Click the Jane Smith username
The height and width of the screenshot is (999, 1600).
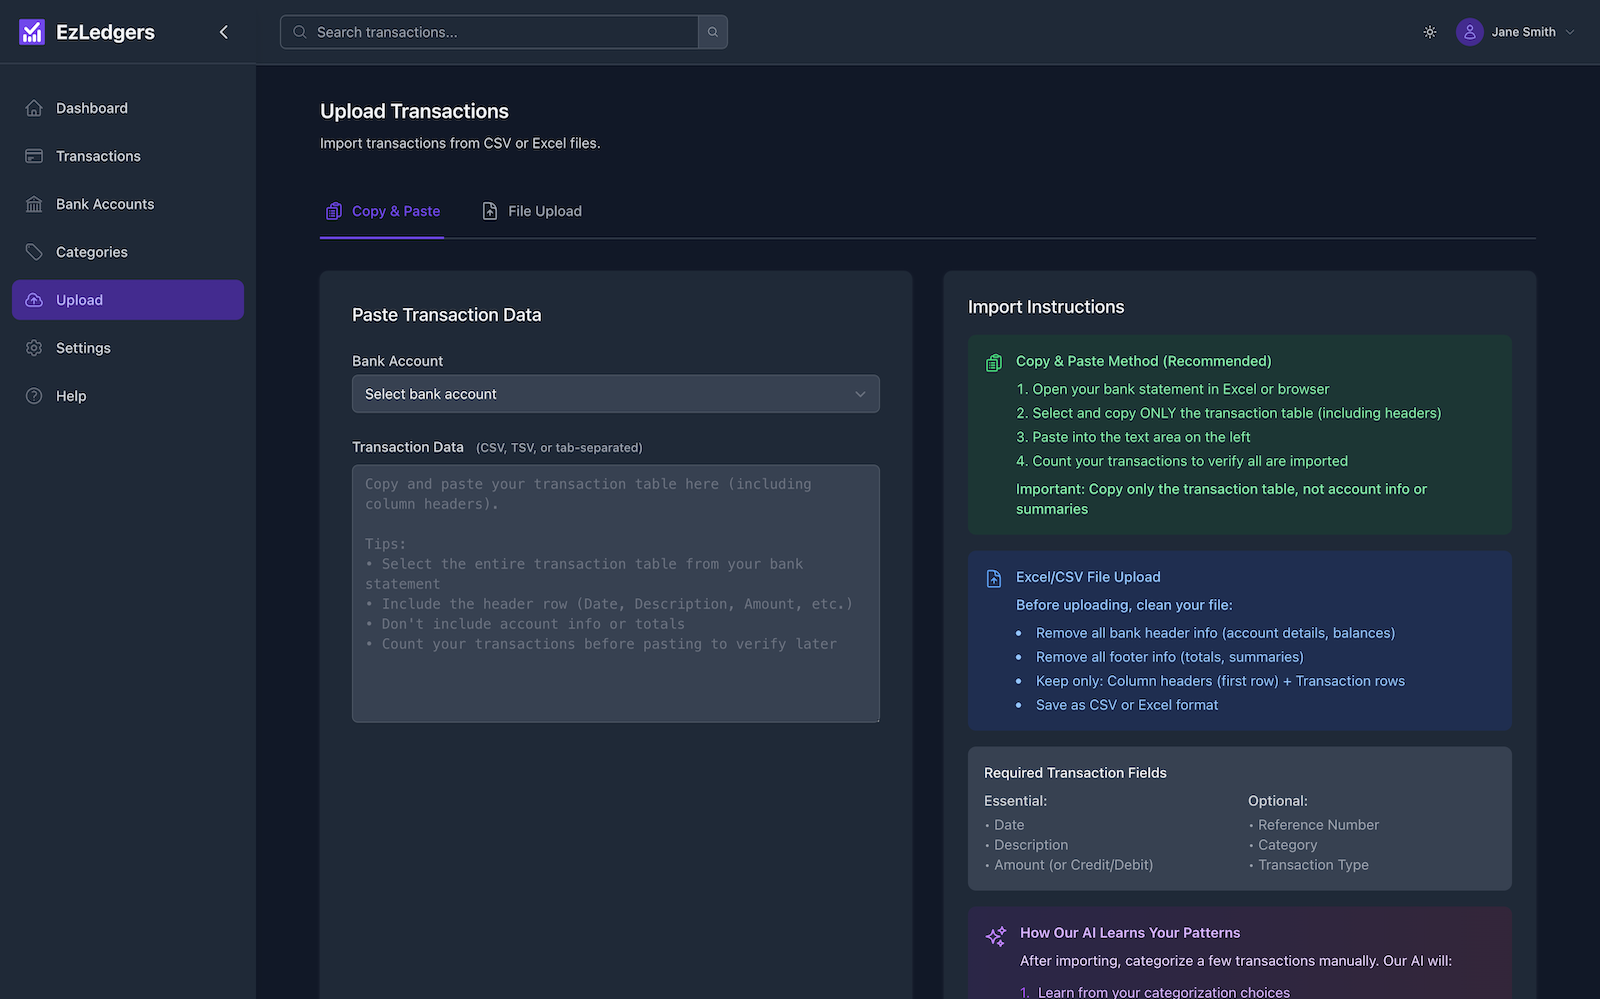(x=1523, y=32)
